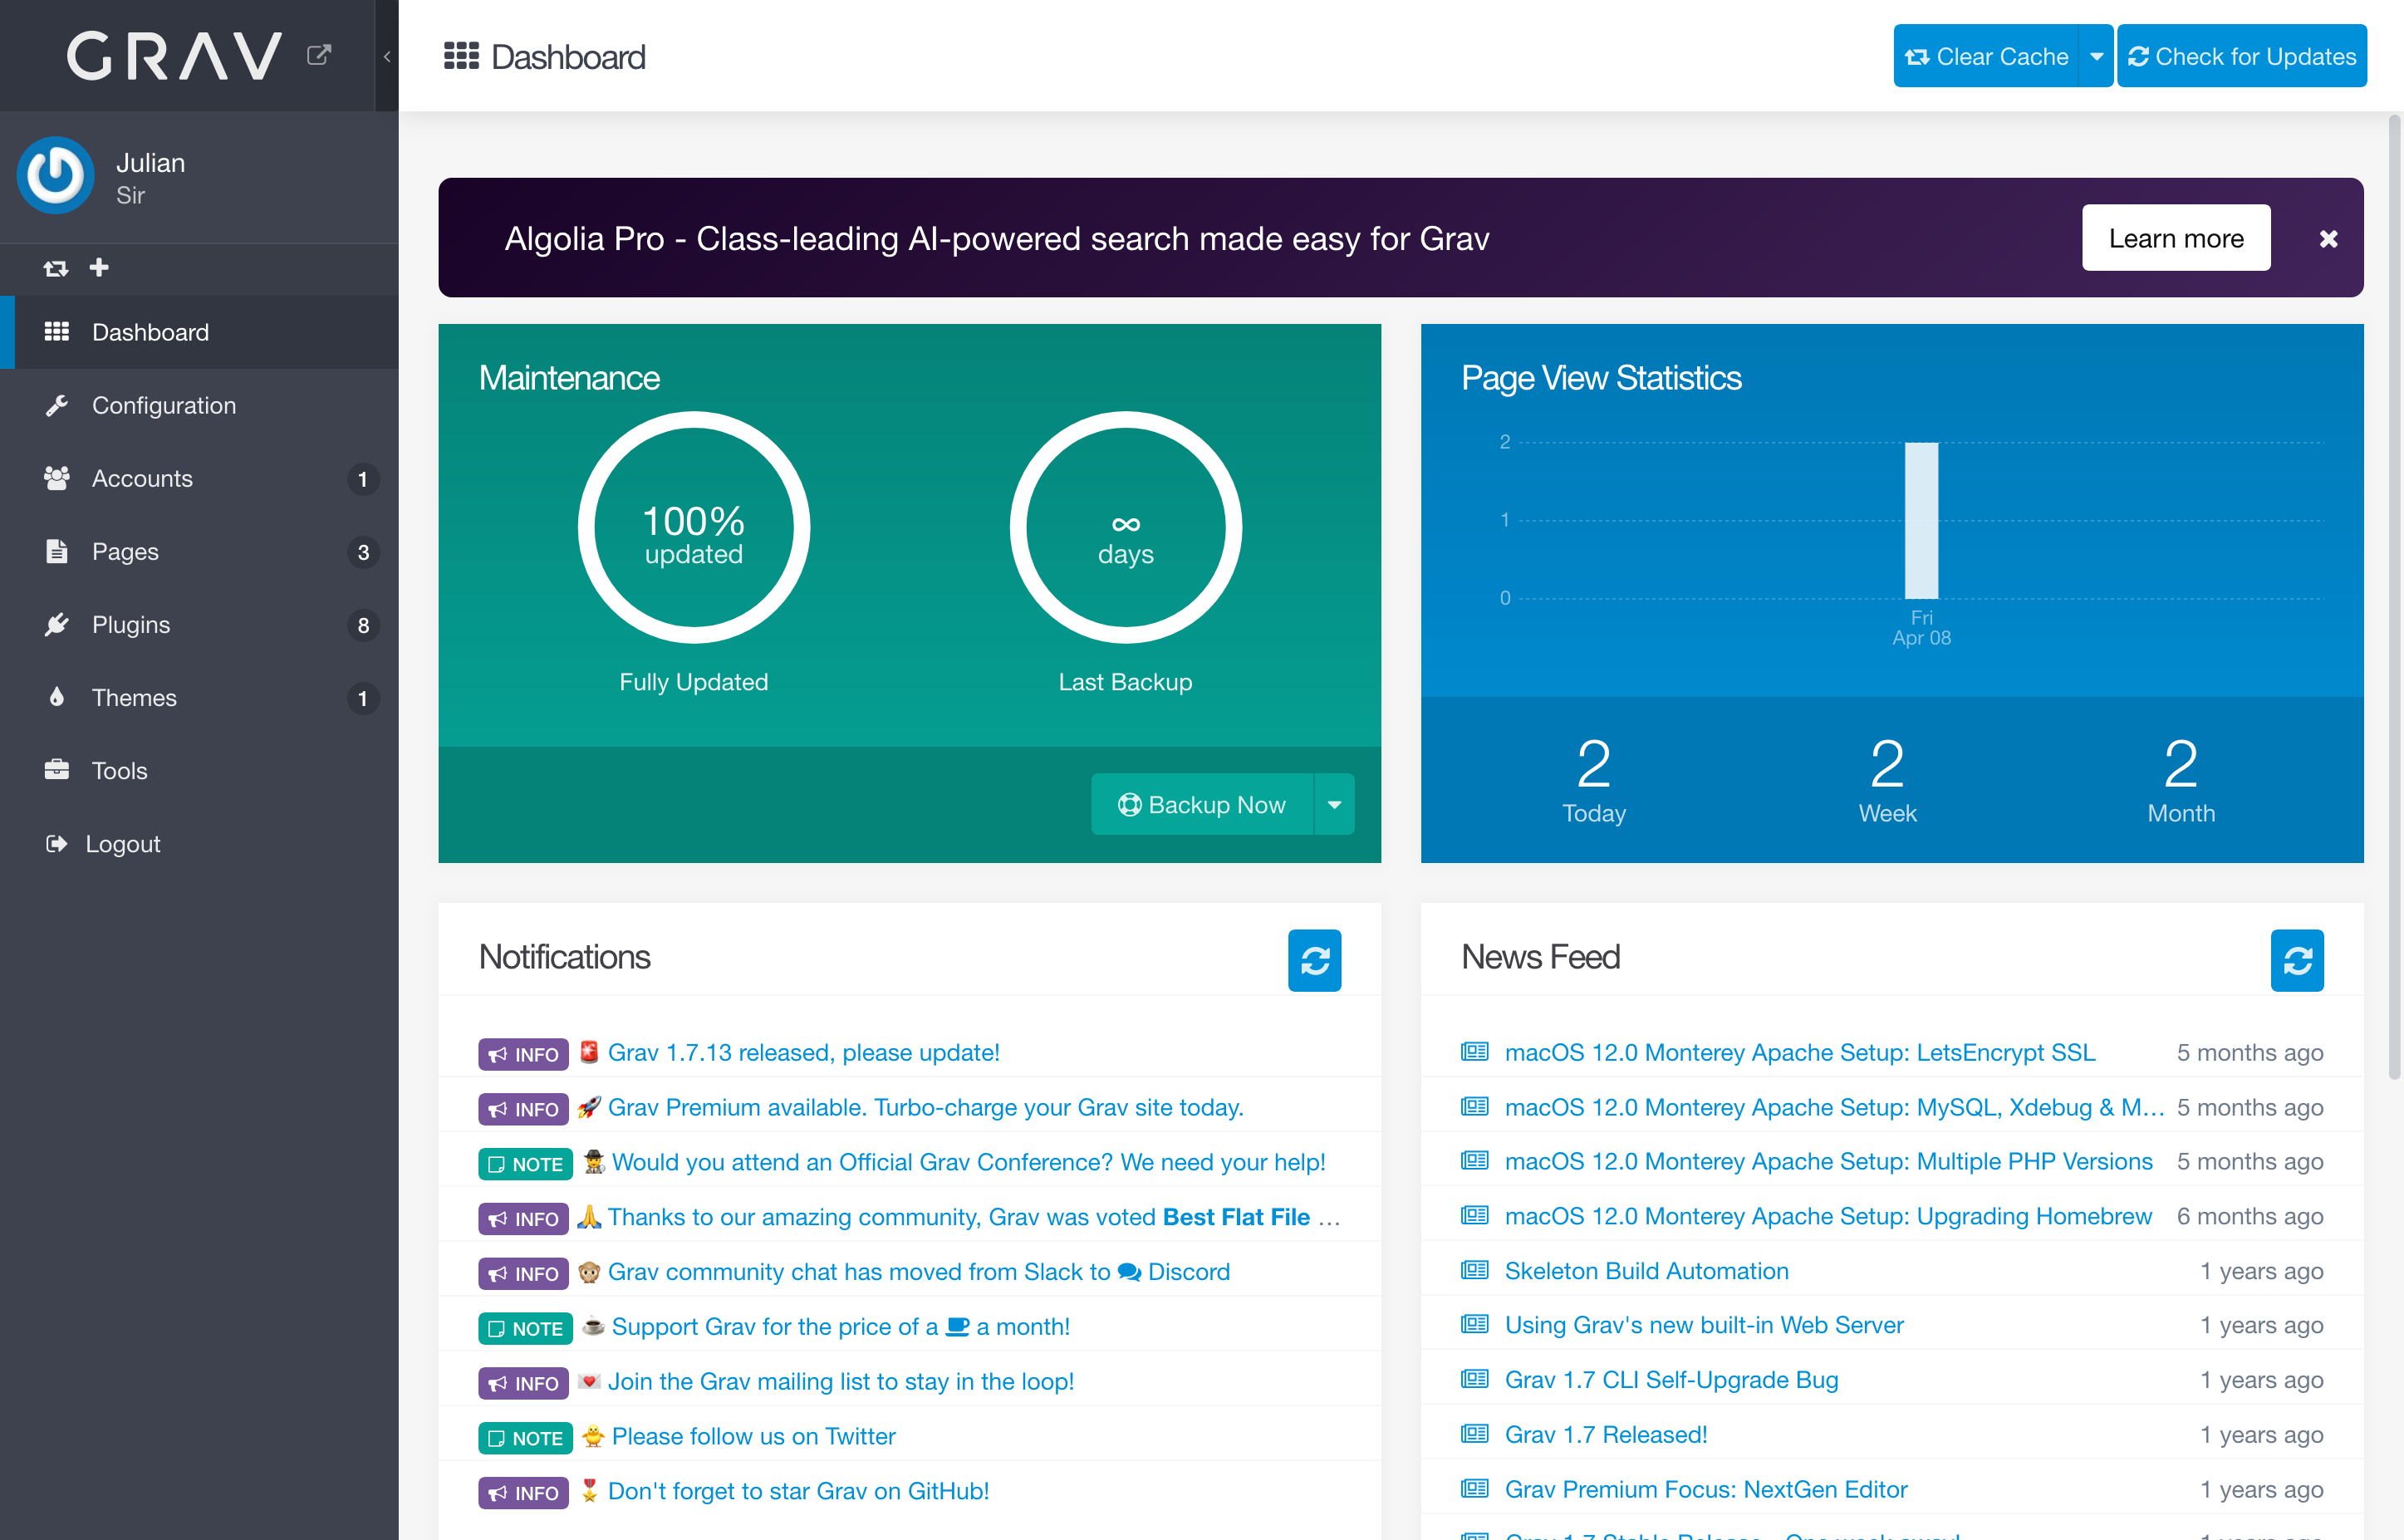Open the Configuration menu item
The image size is (2404, 1540).
click(x=200, y=405)
